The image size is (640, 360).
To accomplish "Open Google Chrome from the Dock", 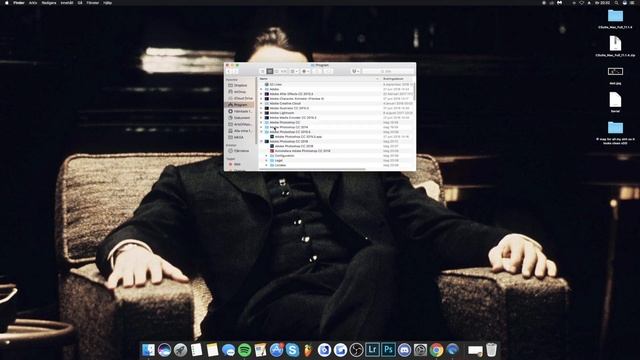I will coord(436,350).
